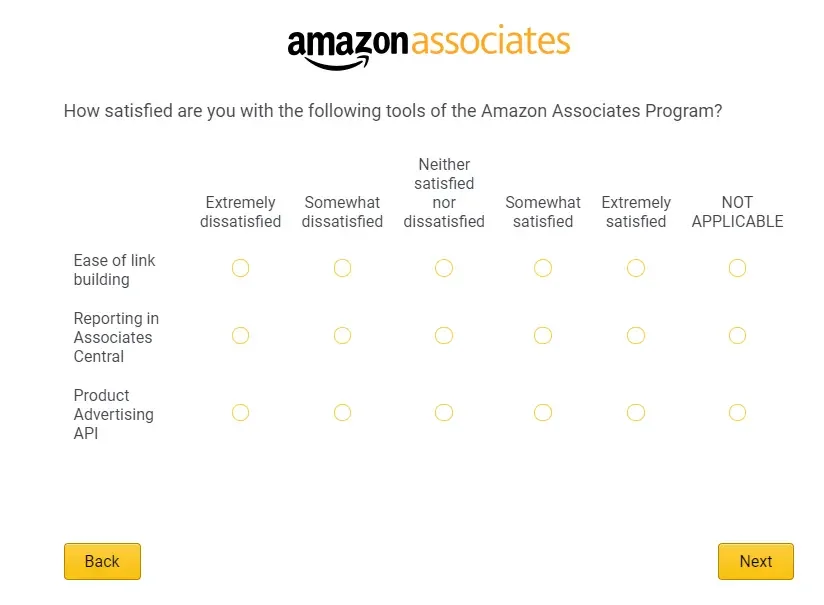Rate Product Advertising API Extremely dissatisfied
Image resolution: width=824 pixels, height=605 pixels.
(240, 413)
